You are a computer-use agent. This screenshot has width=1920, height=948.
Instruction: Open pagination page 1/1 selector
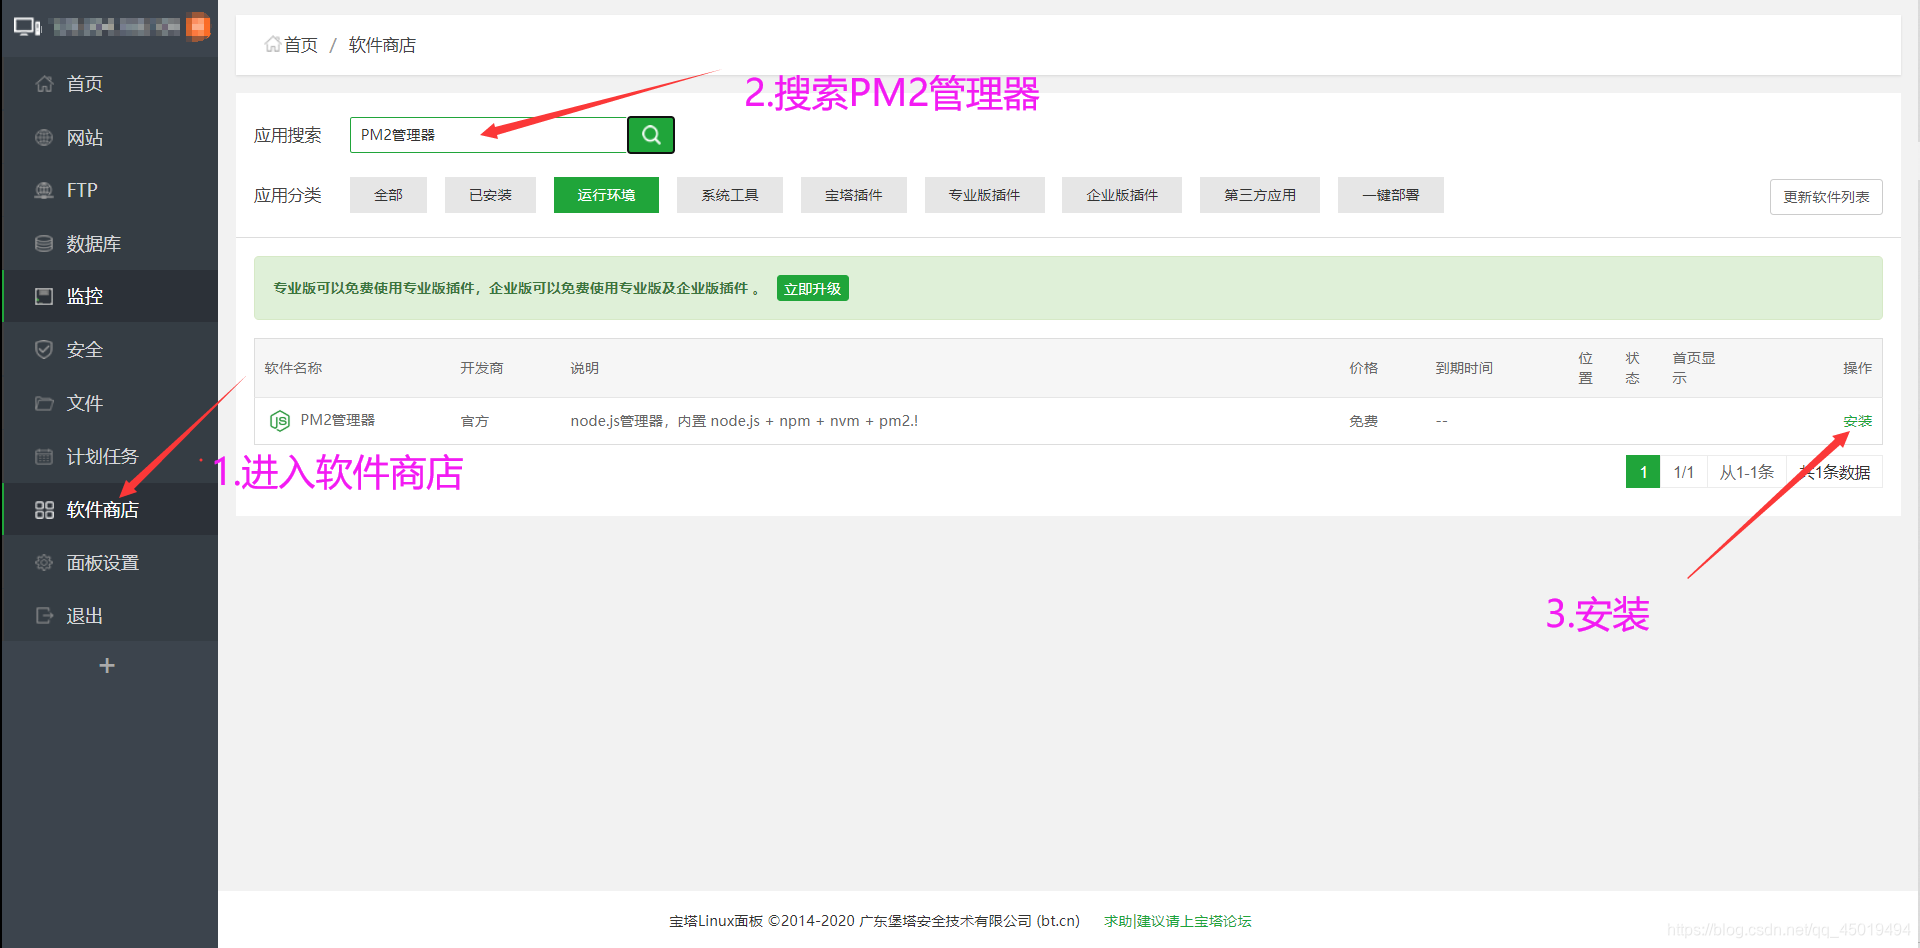tap(1684, 471)
